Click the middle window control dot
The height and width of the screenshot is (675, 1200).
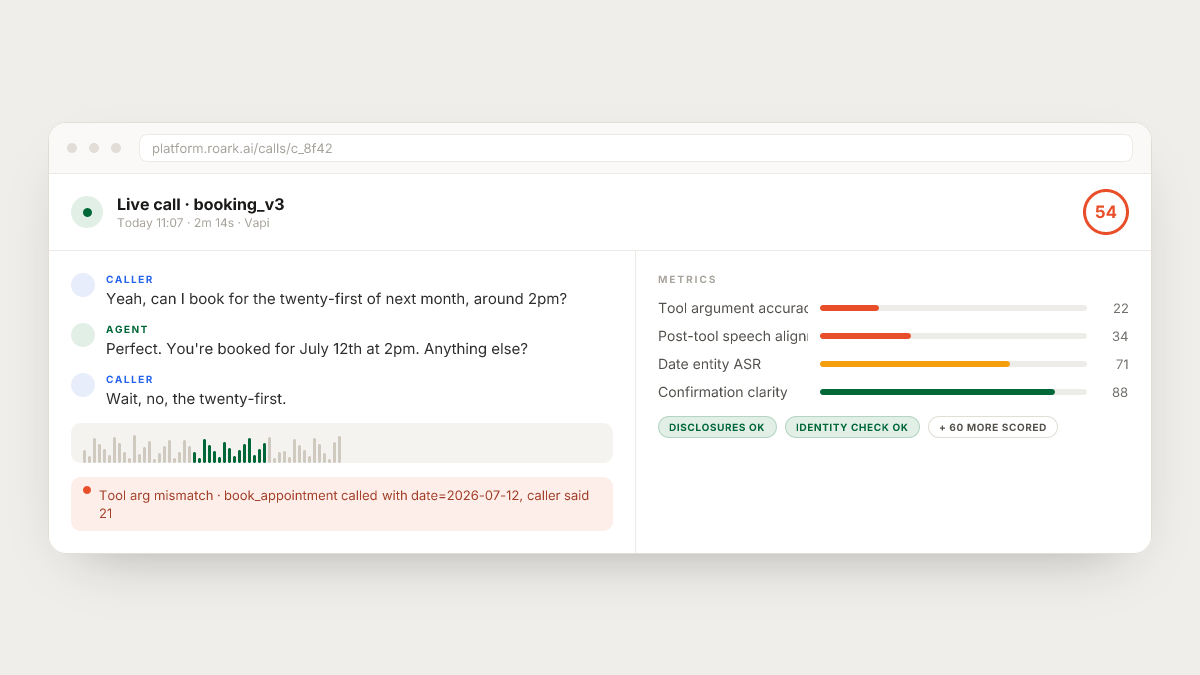click(x=94, y=148)
